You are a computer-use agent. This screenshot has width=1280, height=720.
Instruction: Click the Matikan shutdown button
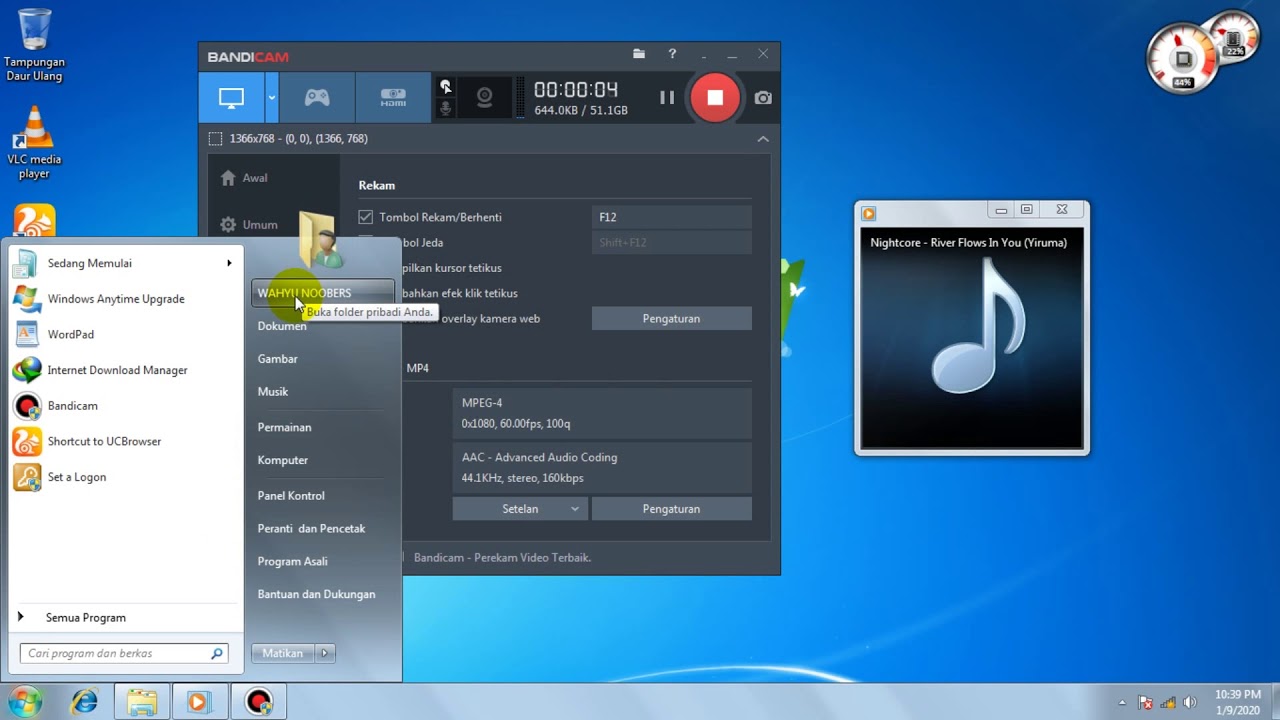click(x=283, y=653)
